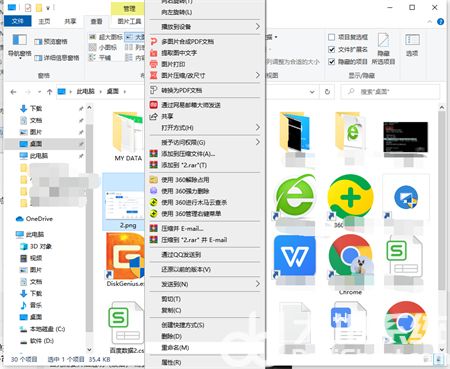The image size is (450, 369).
Task: Click the 搜索"桌面" search box
Action: point(390,92)
